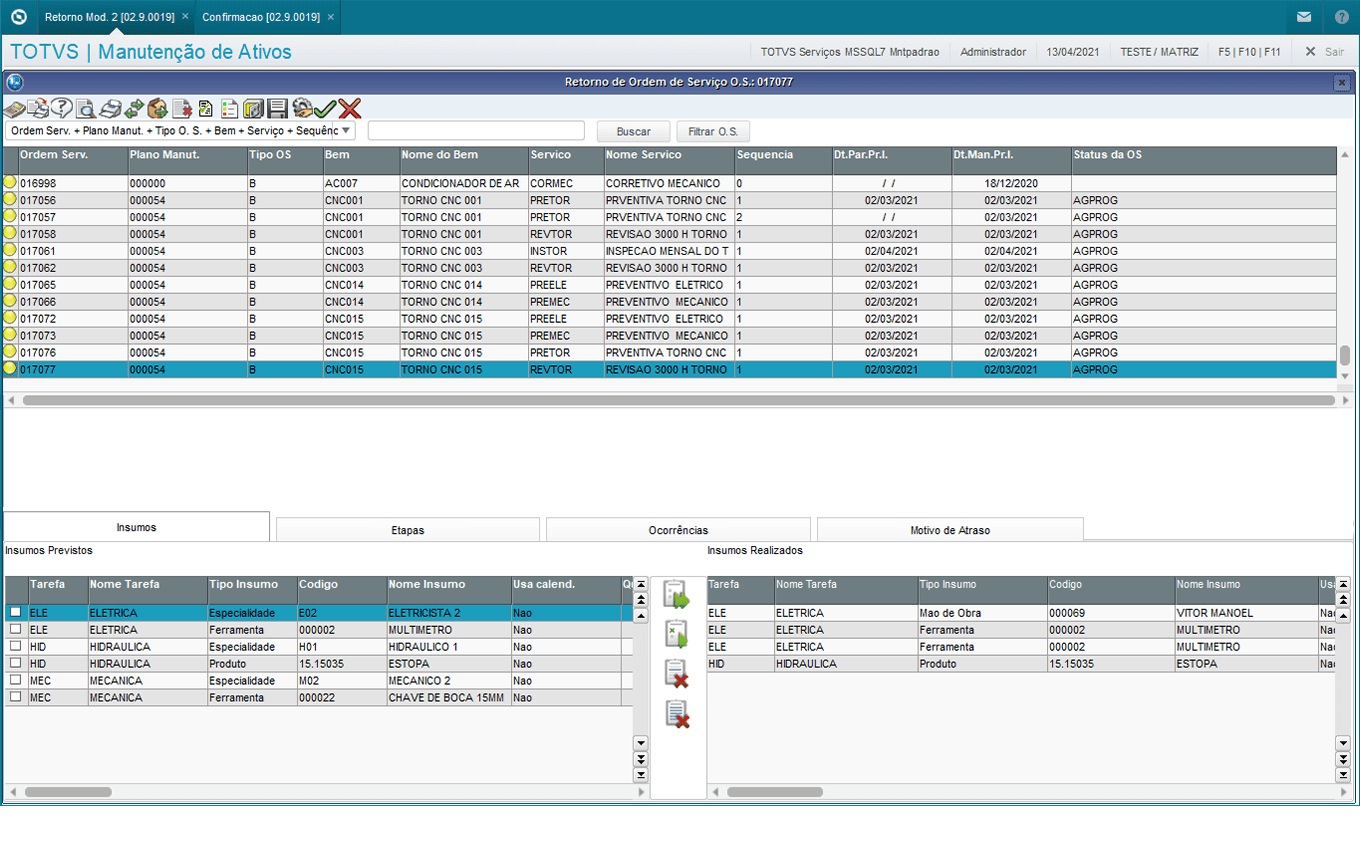Click the top clipboard with red X icon
Screen dimensions: 1360x850
[x=677, y=673]
